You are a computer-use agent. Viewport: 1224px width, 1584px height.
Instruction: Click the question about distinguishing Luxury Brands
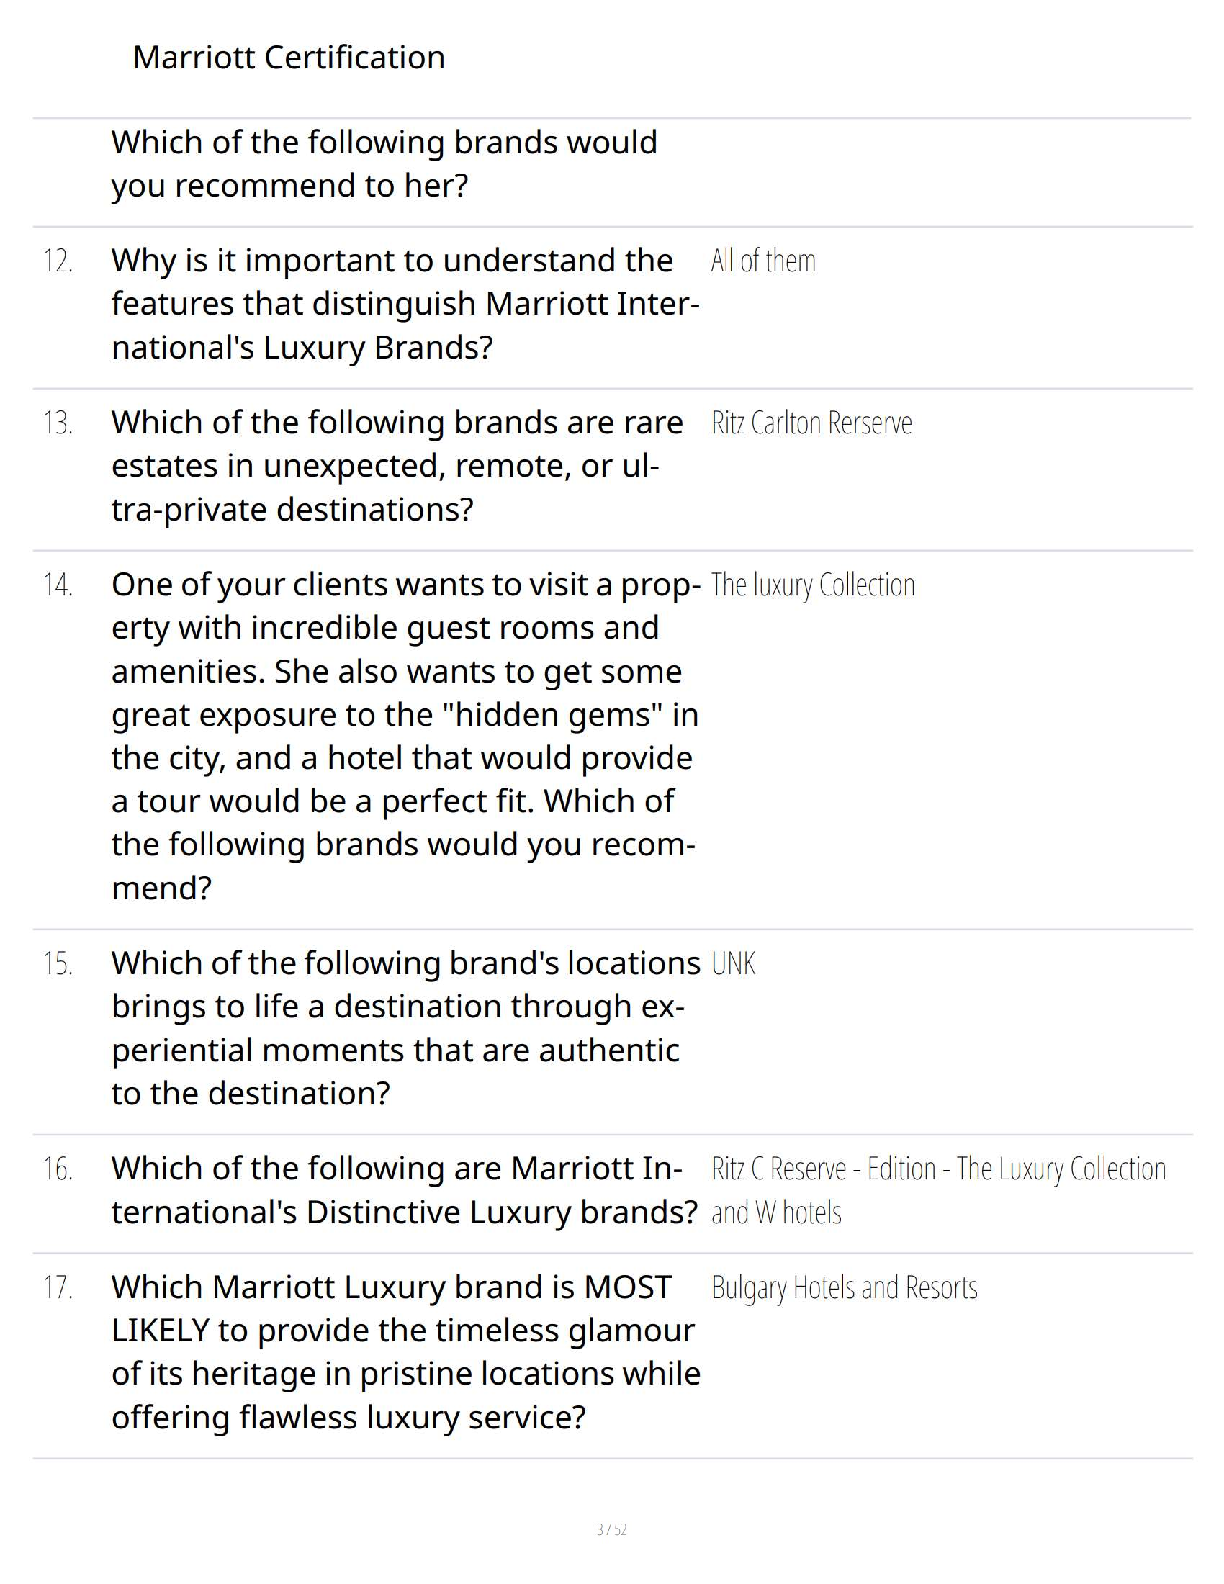tap(404, 304)
